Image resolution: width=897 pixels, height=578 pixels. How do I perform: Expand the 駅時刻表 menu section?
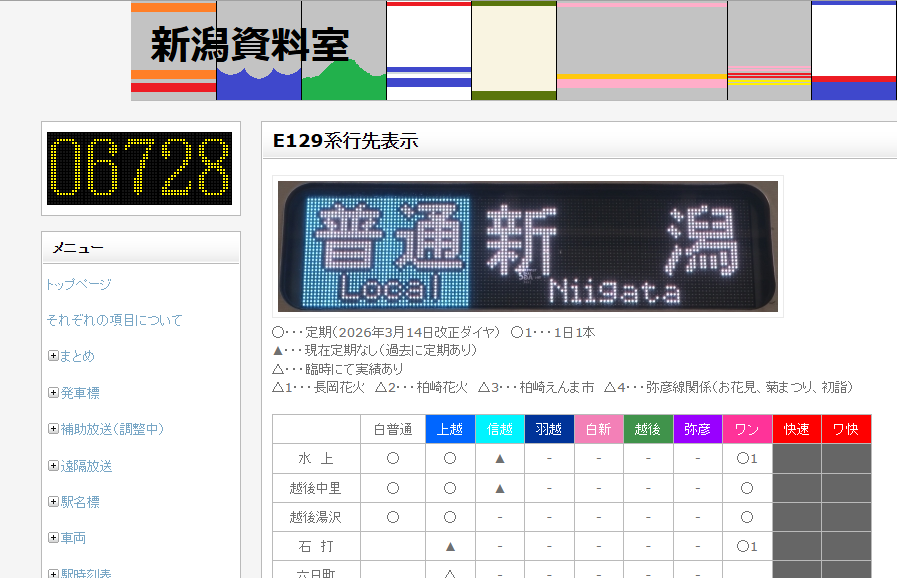tap(53, 573)
